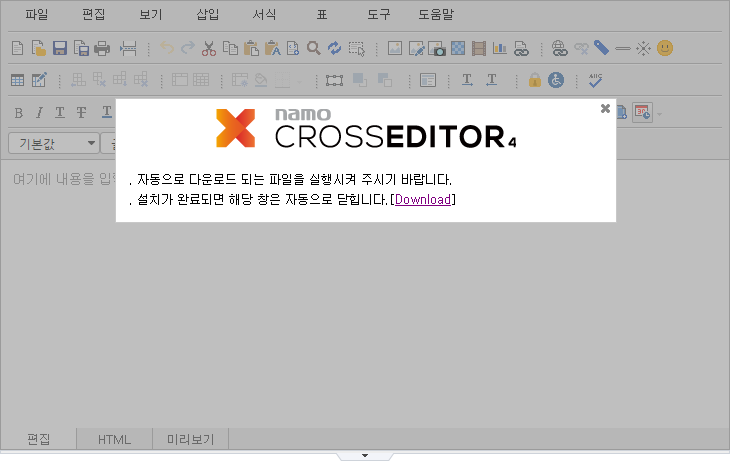This screenshot has width=730, height=461.
Task: Undo the last action
Action: (x=167, y=48)
